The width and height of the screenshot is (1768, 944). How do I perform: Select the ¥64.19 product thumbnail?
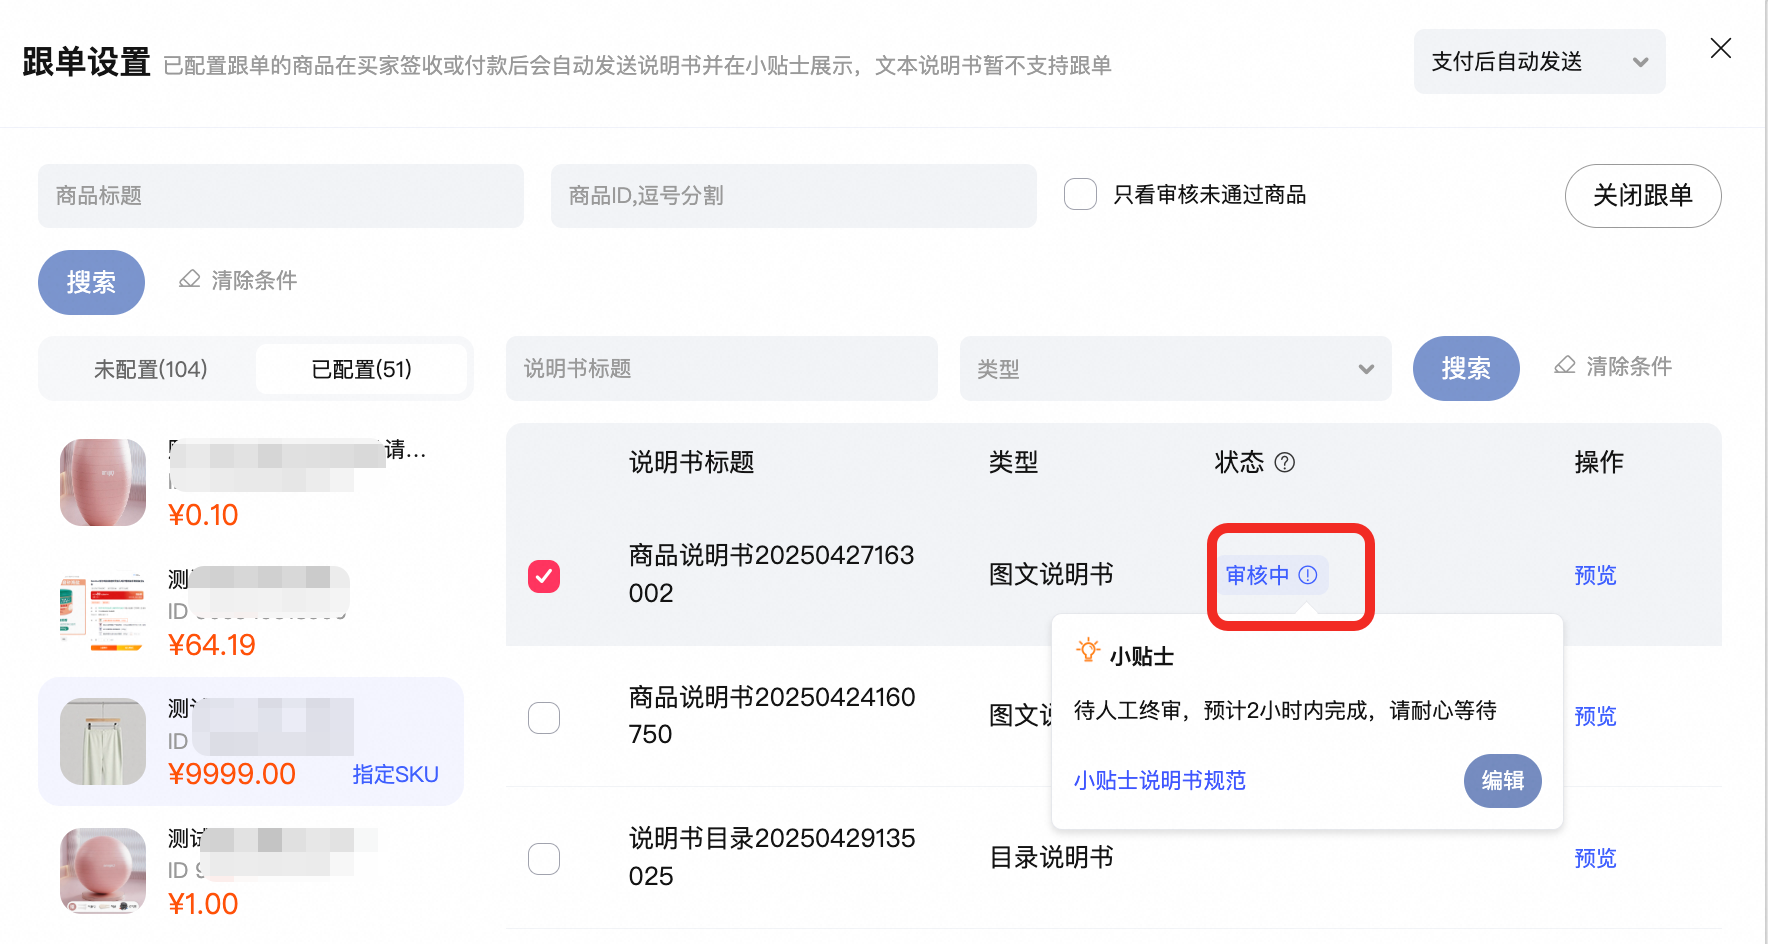click(x=103, y=611)
